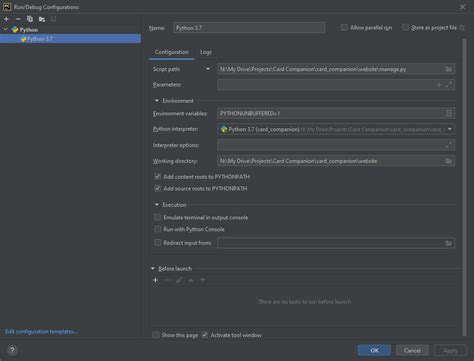Browse for redirect input file
The width and height of the screenshot is (474, 361).
(x=448, y=243)
